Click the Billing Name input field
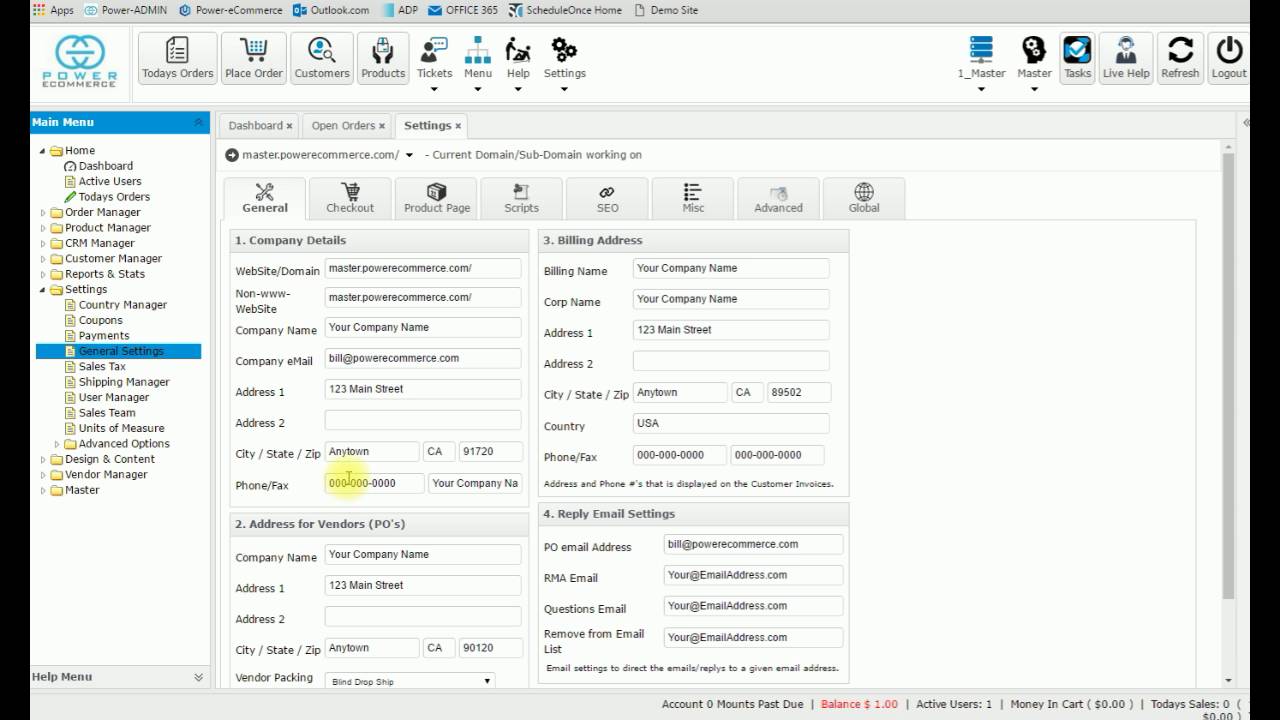This screenshot has height=720, width=1280. click(x=731, y=269)
